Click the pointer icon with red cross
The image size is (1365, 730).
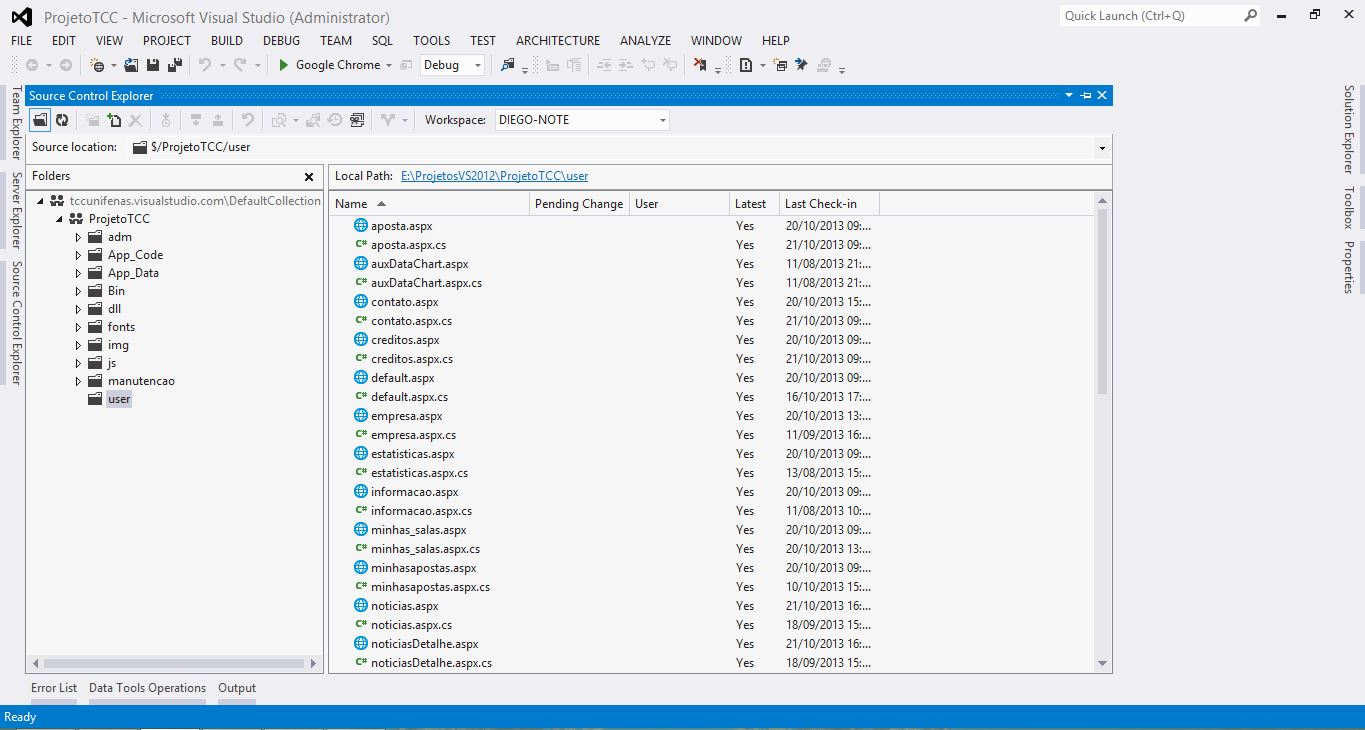click(699, 65)
